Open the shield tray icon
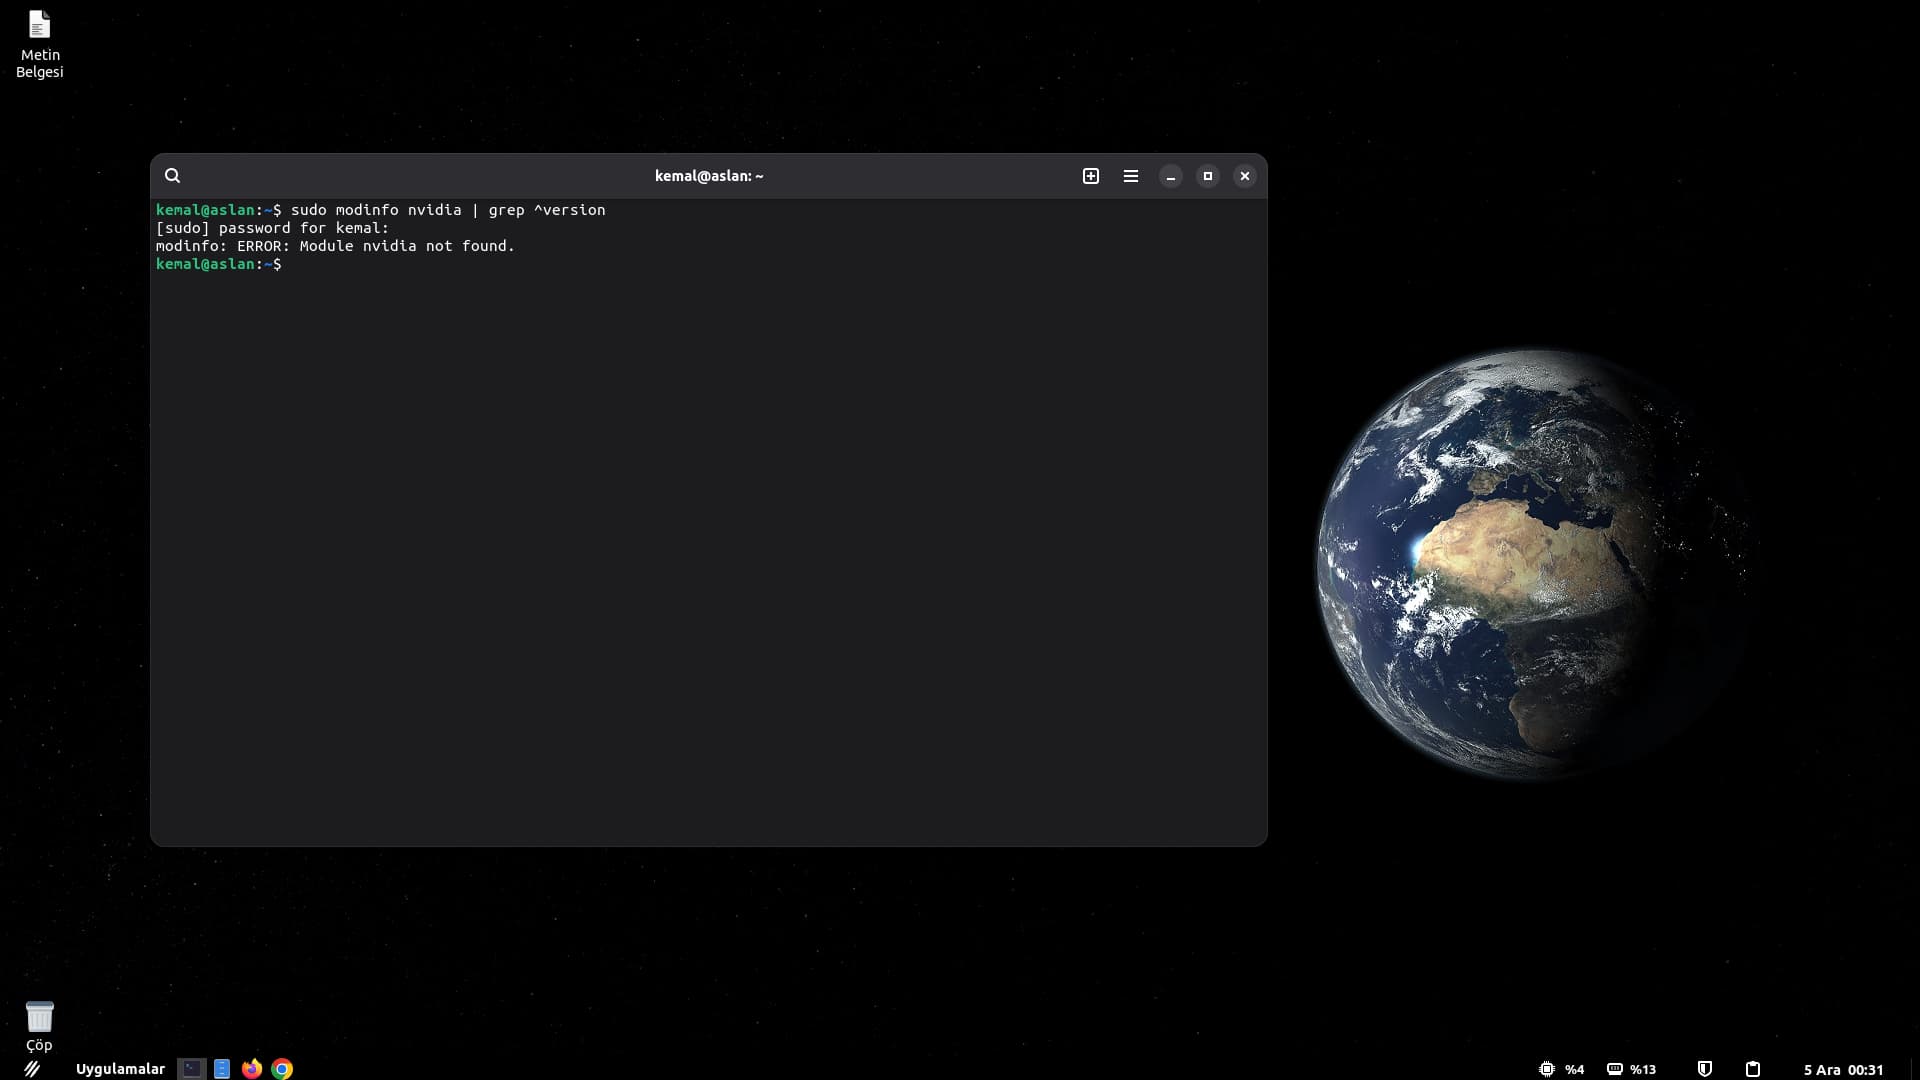1920x1080 pixels. 1705,1069
